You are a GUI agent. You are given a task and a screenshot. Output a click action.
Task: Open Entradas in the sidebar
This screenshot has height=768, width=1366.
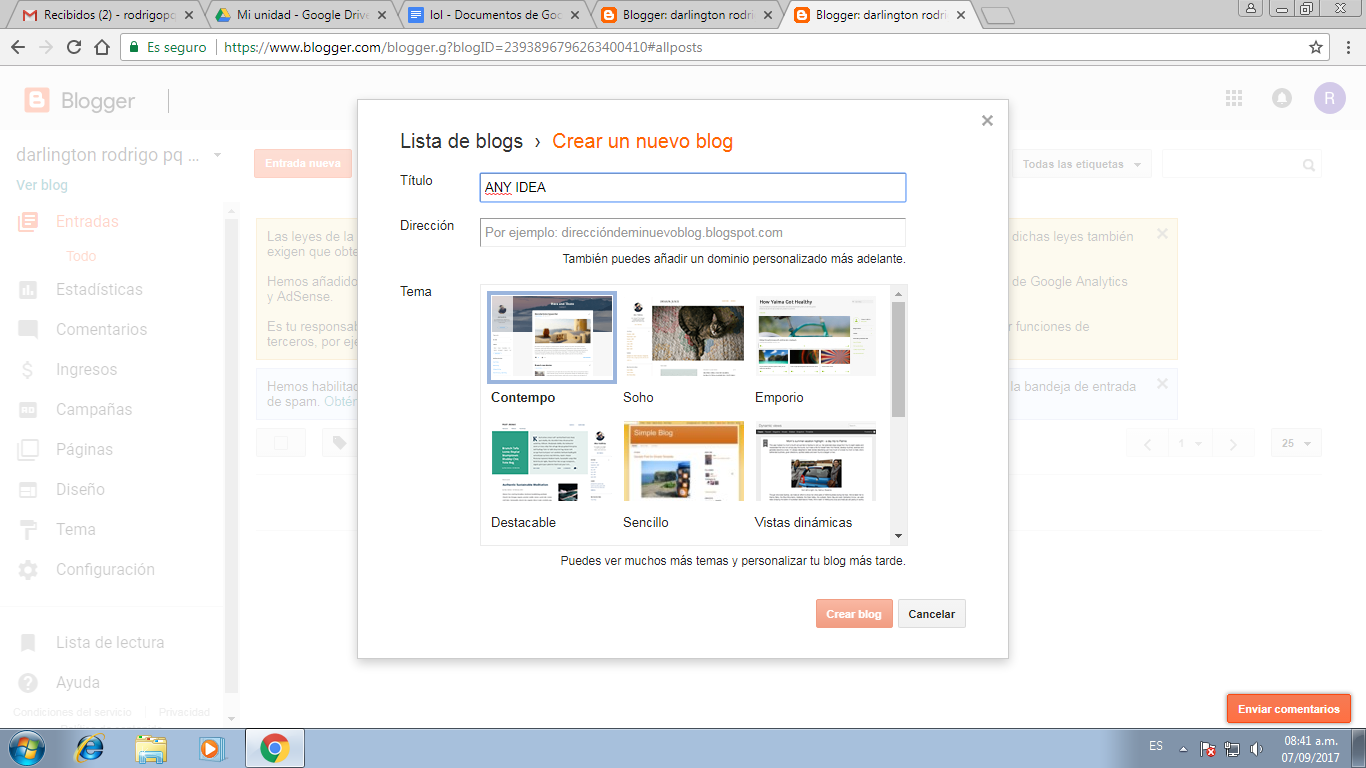(x=87, y=221)
